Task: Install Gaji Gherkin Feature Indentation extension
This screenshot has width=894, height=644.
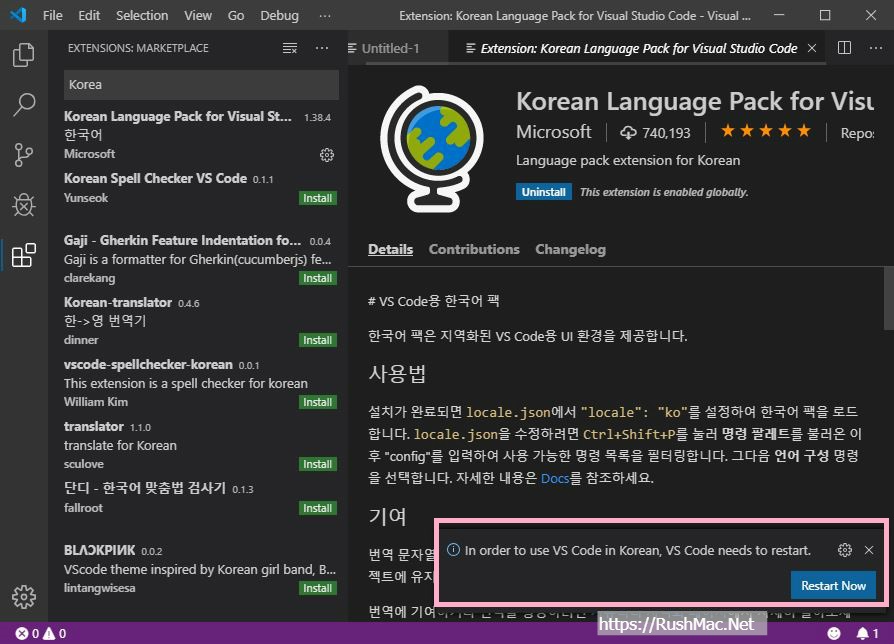Action: (318, 278)
